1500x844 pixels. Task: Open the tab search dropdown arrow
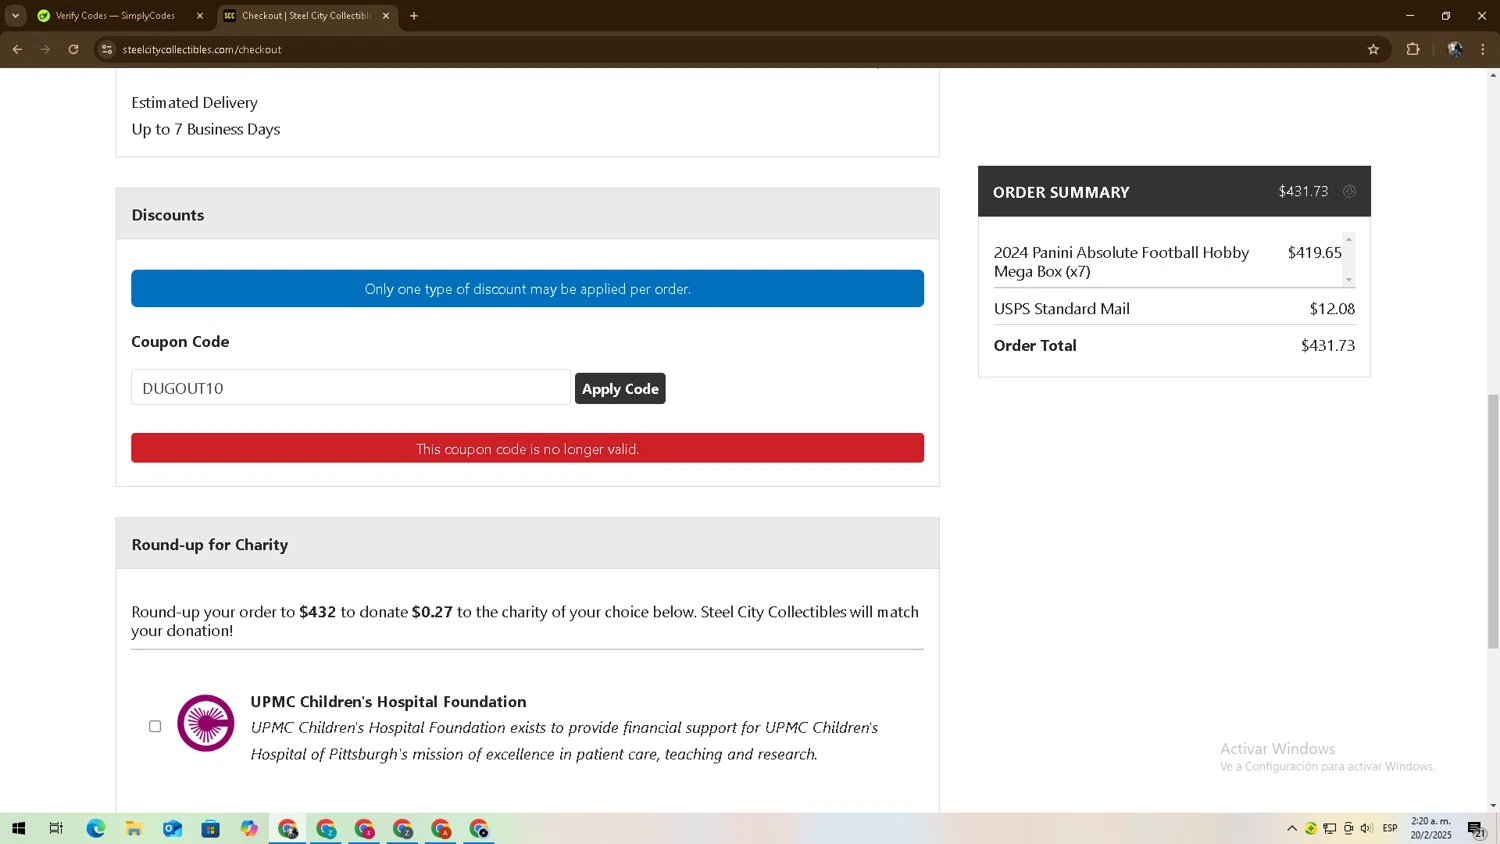15,15
